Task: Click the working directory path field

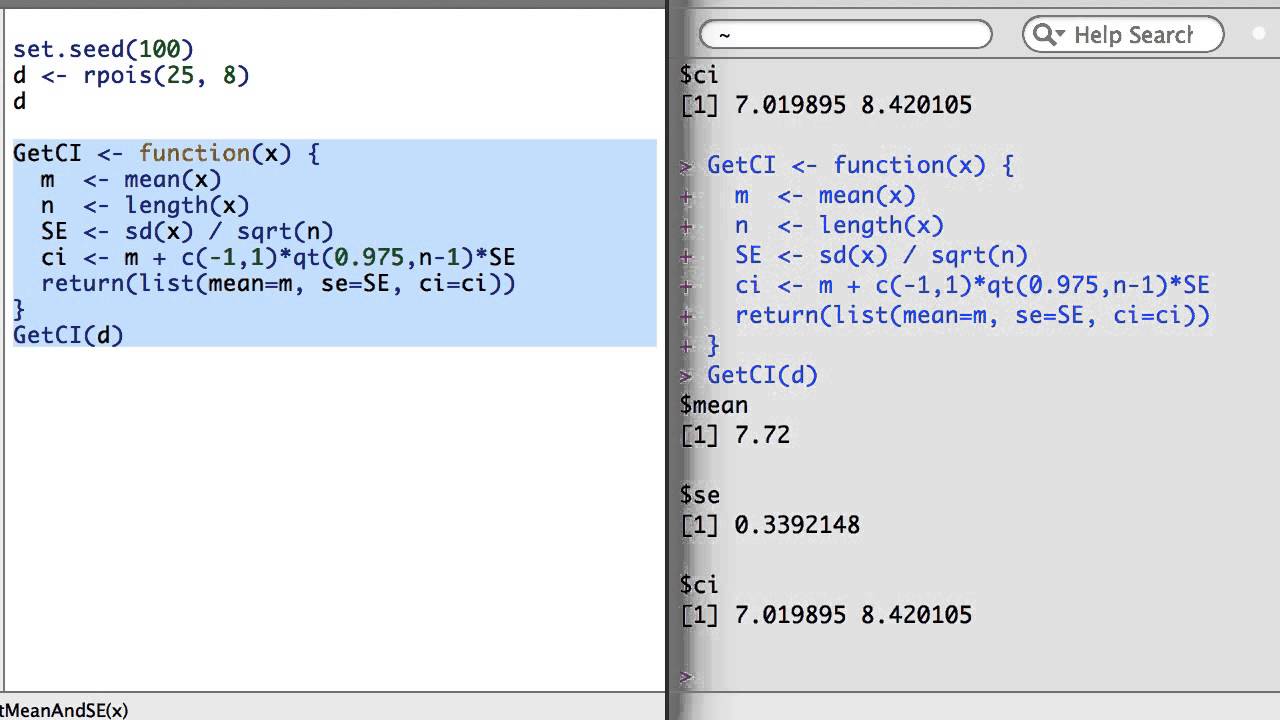Action: [845, 35]
